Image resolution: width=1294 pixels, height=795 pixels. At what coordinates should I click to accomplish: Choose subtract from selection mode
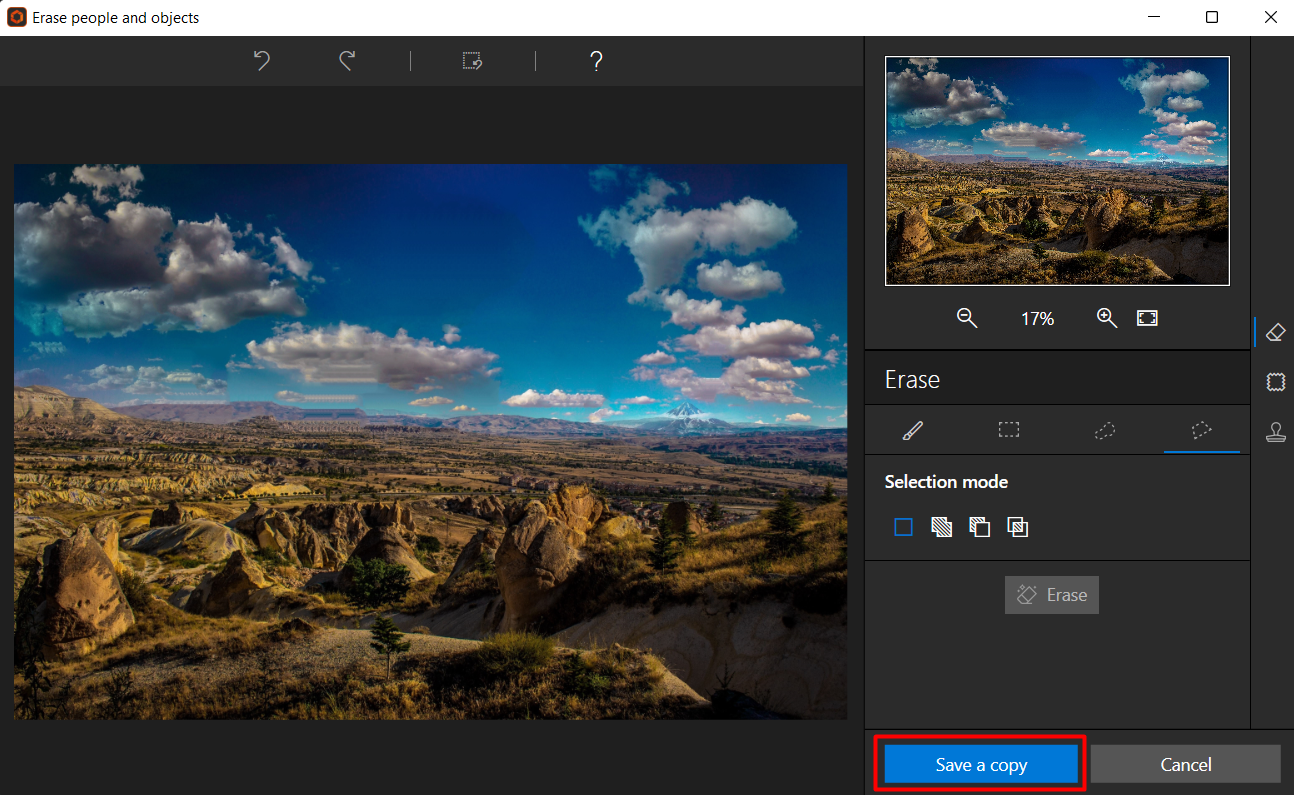tap(980, 527)
